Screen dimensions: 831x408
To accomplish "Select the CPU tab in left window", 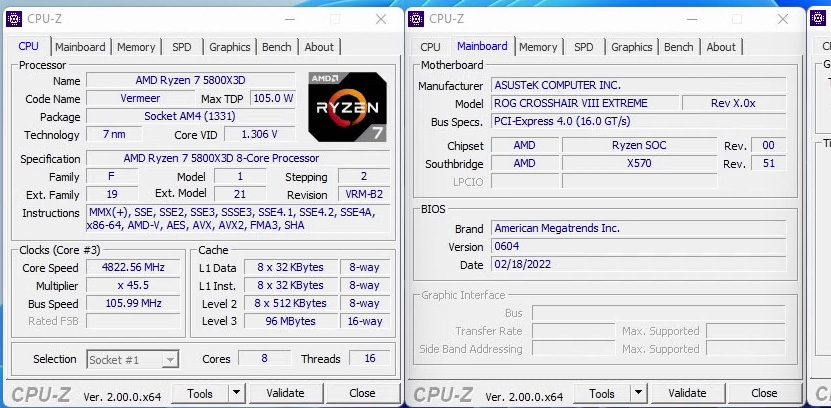I will 29,46.
